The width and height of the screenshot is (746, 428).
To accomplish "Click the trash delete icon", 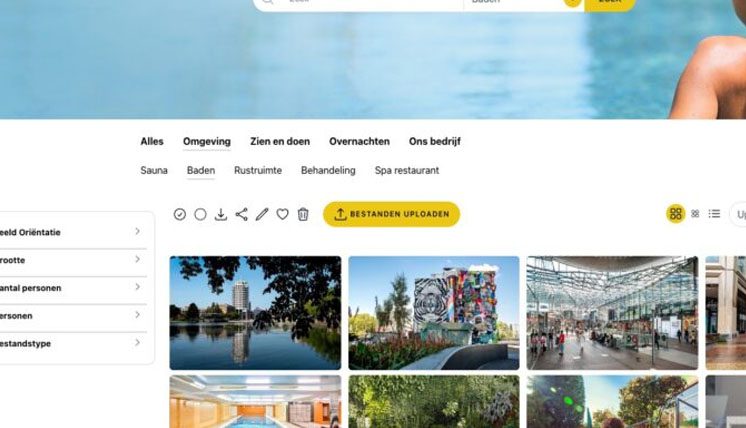I will click(303, 214).
